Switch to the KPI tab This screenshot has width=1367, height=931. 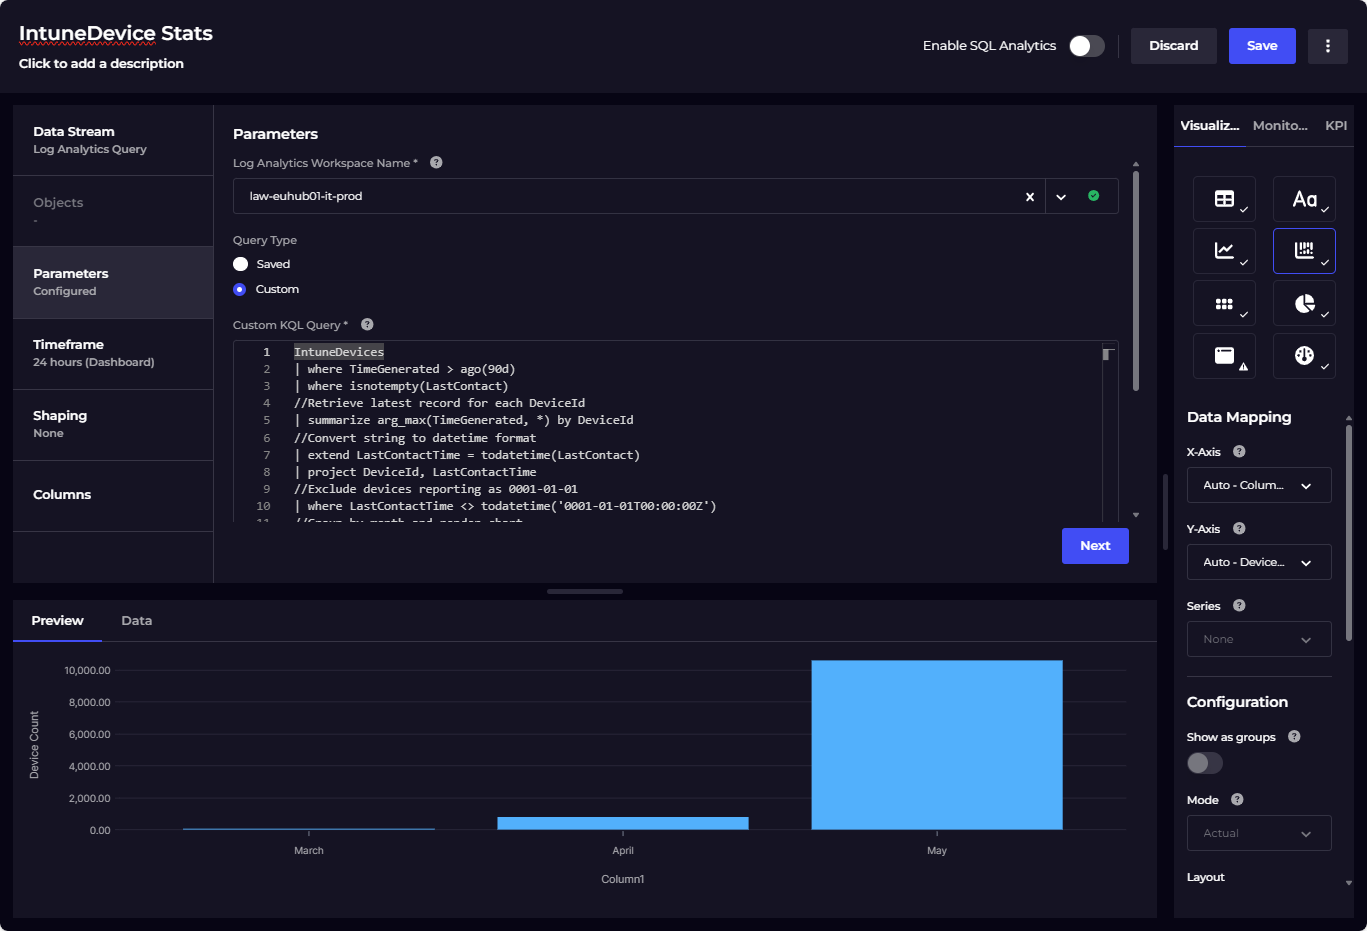pos(1336,126)
